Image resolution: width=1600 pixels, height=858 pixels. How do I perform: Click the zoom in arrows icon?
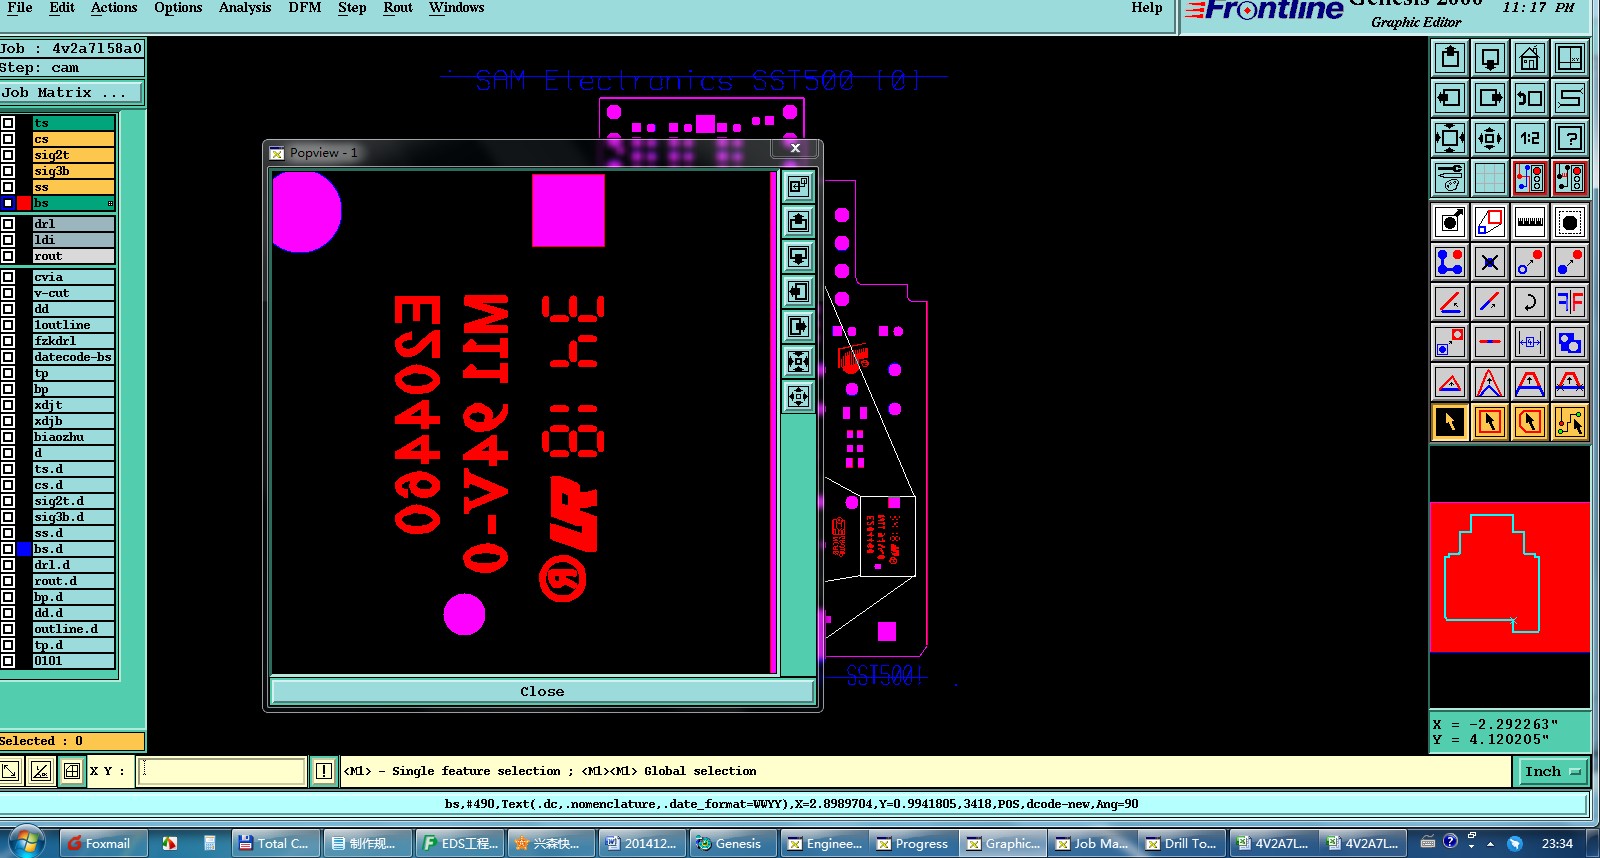tap(1450, 138)
